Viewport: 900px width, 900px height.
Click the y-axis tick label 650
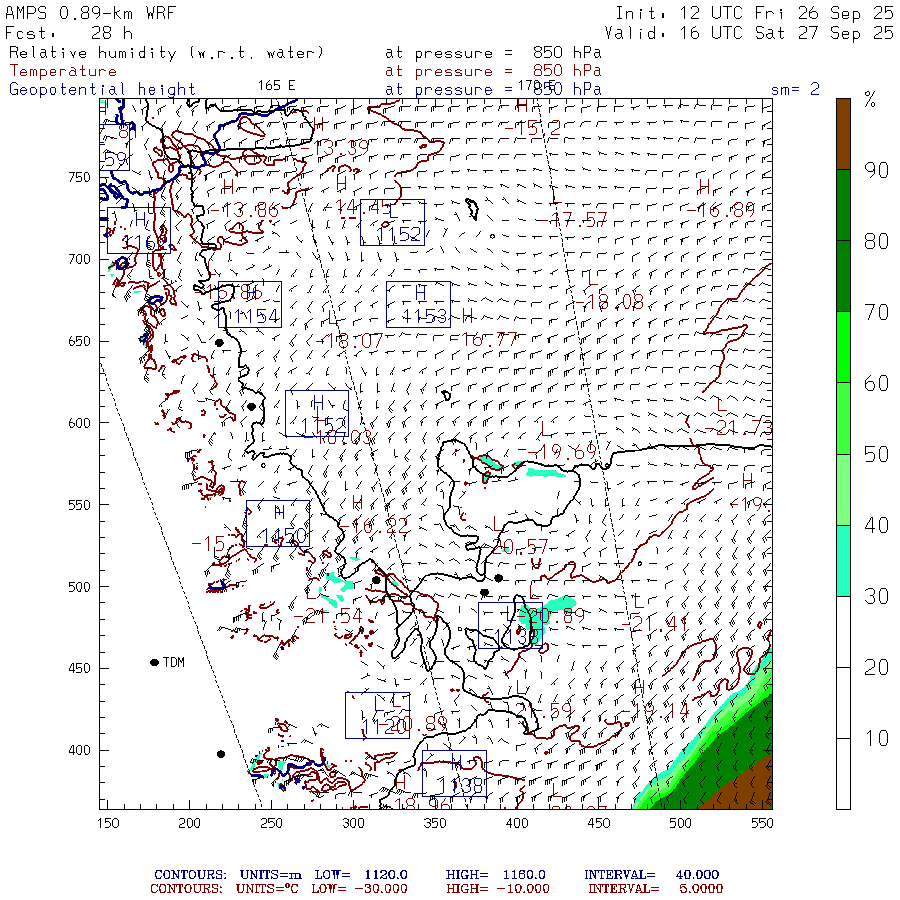pyautogui.click(x=79, y=342)
